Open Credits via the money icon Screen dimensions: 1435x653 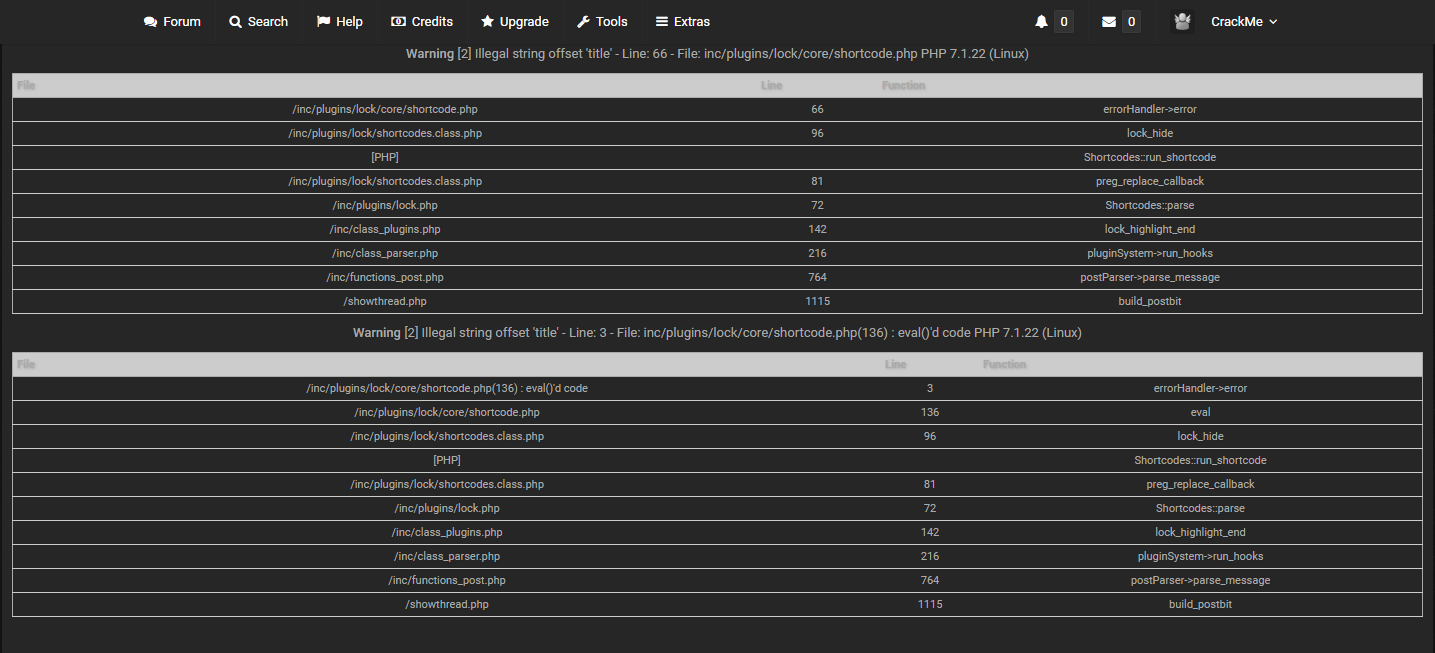point(398,22)
